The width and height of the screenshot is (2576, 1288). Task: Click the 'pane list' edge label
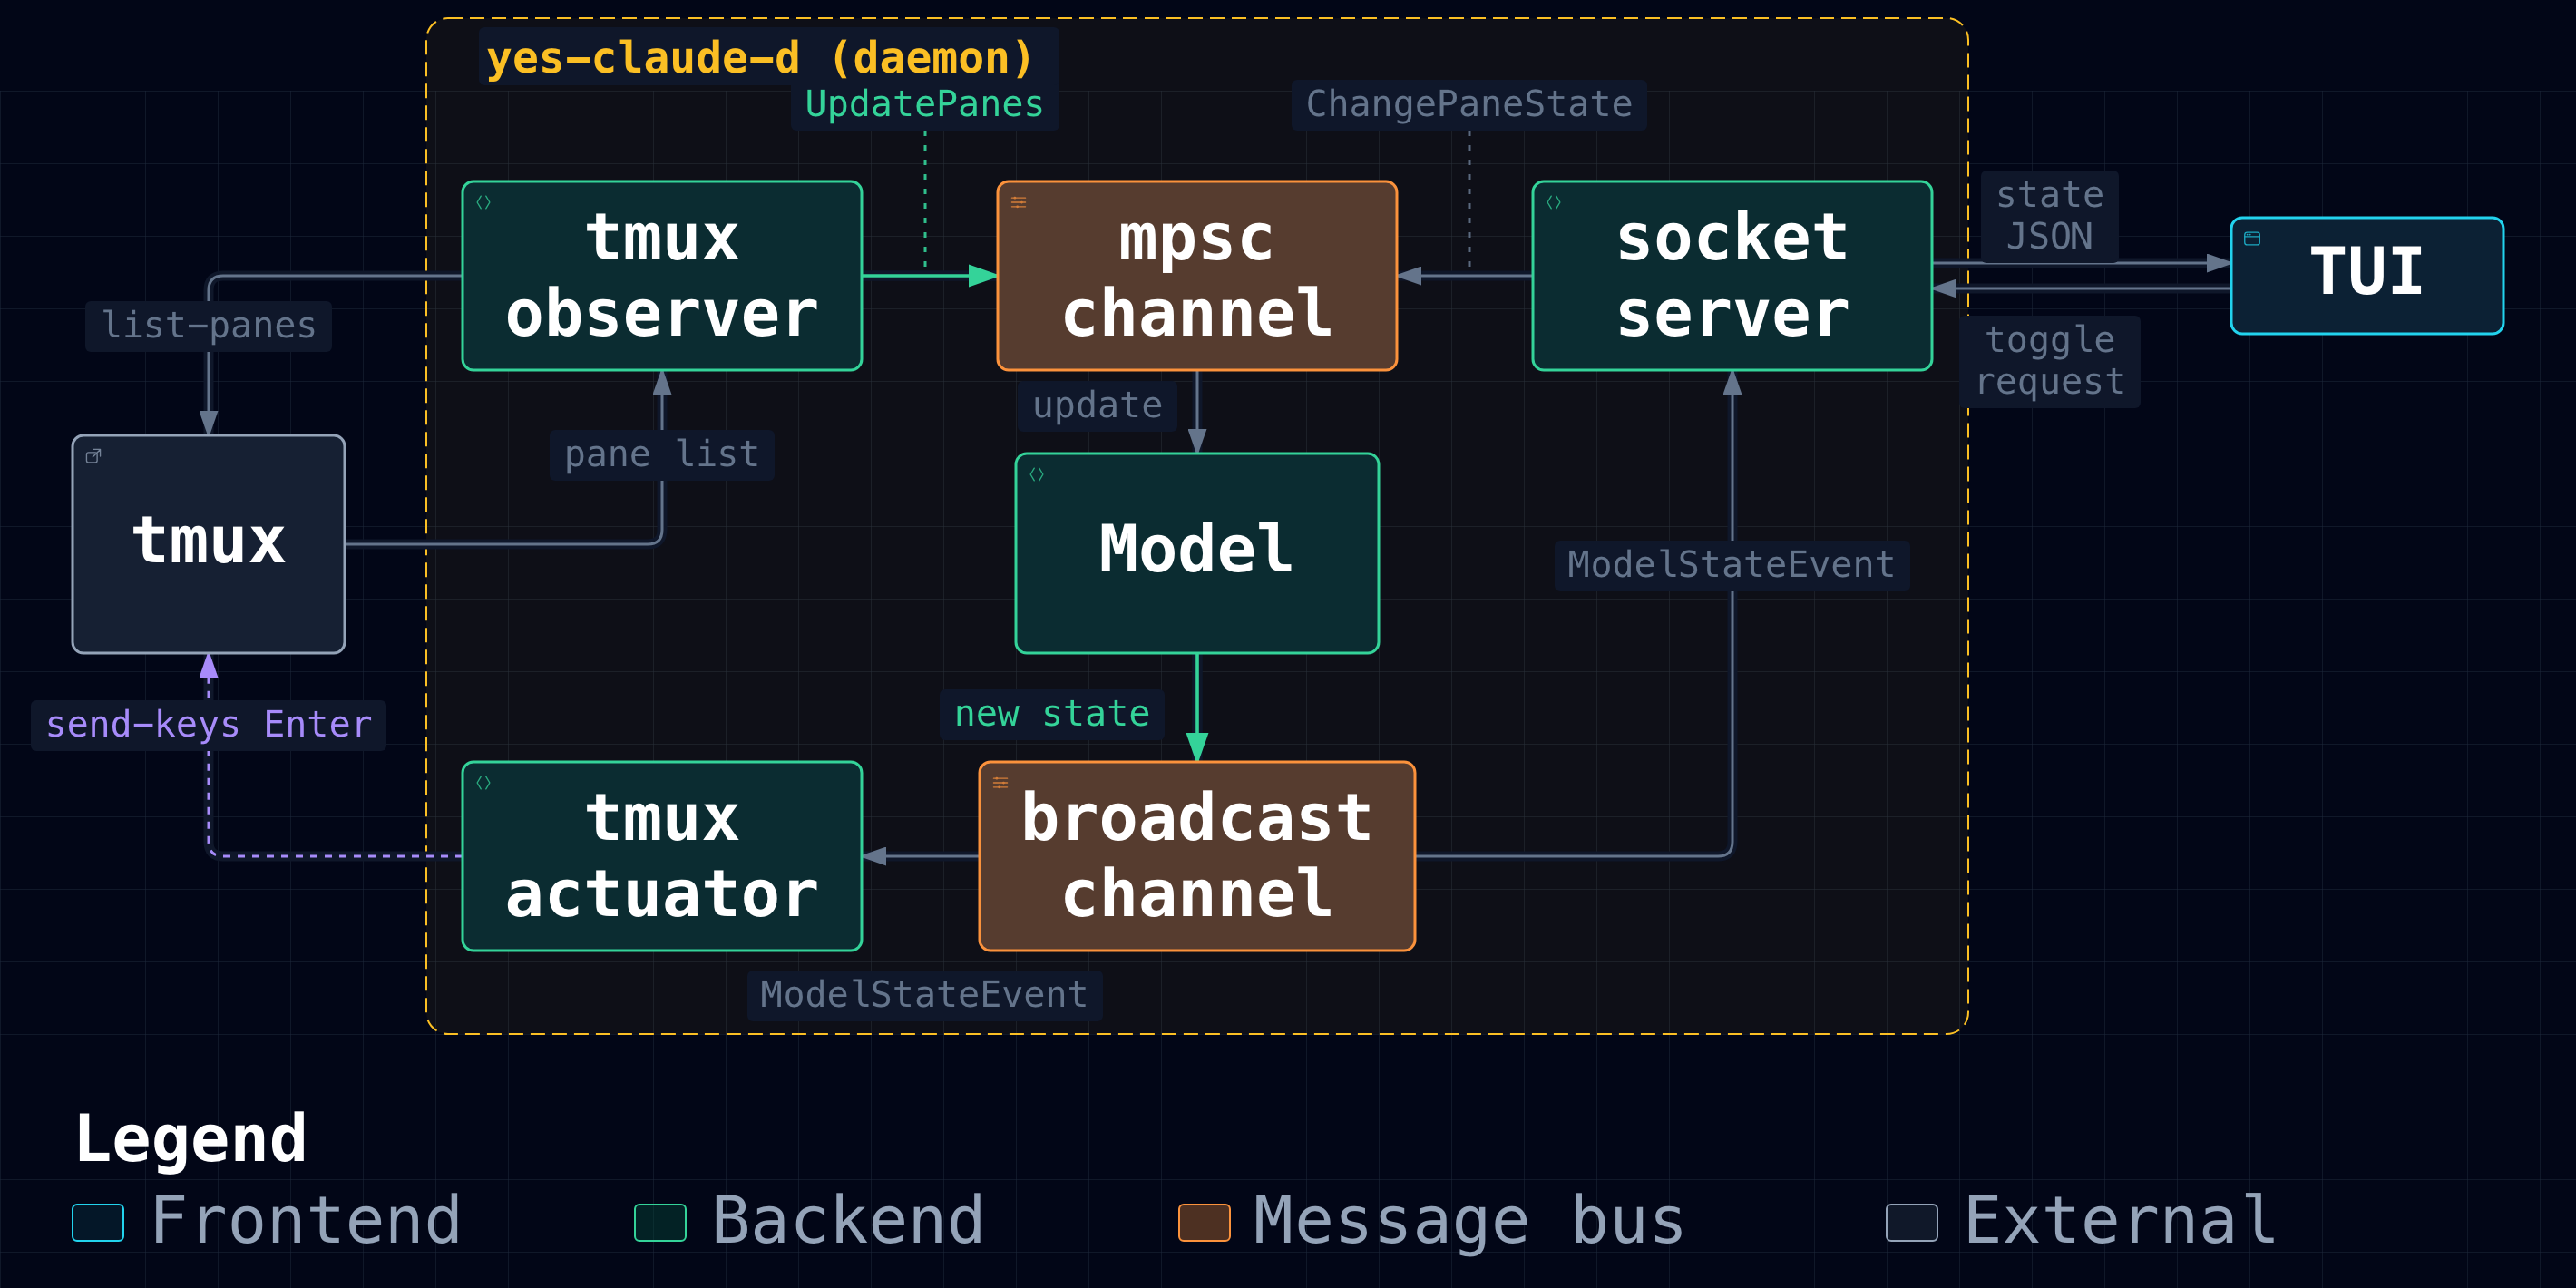tap(662, 455)
